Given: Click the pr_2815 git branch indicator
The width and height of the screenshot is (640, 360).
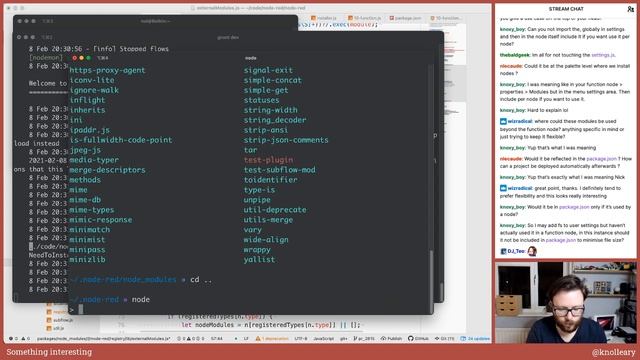Looking at the screenshot, I should (x=364, y=338).
